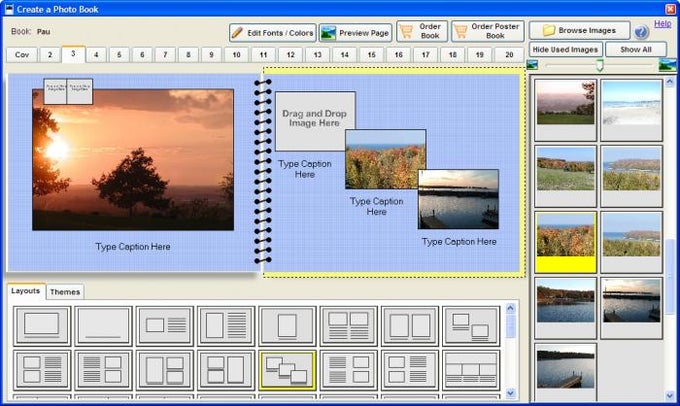Viewport: 680px width, 406px height.
Task: Choose two stacked images left text right layout
Action: pos(42,370)
